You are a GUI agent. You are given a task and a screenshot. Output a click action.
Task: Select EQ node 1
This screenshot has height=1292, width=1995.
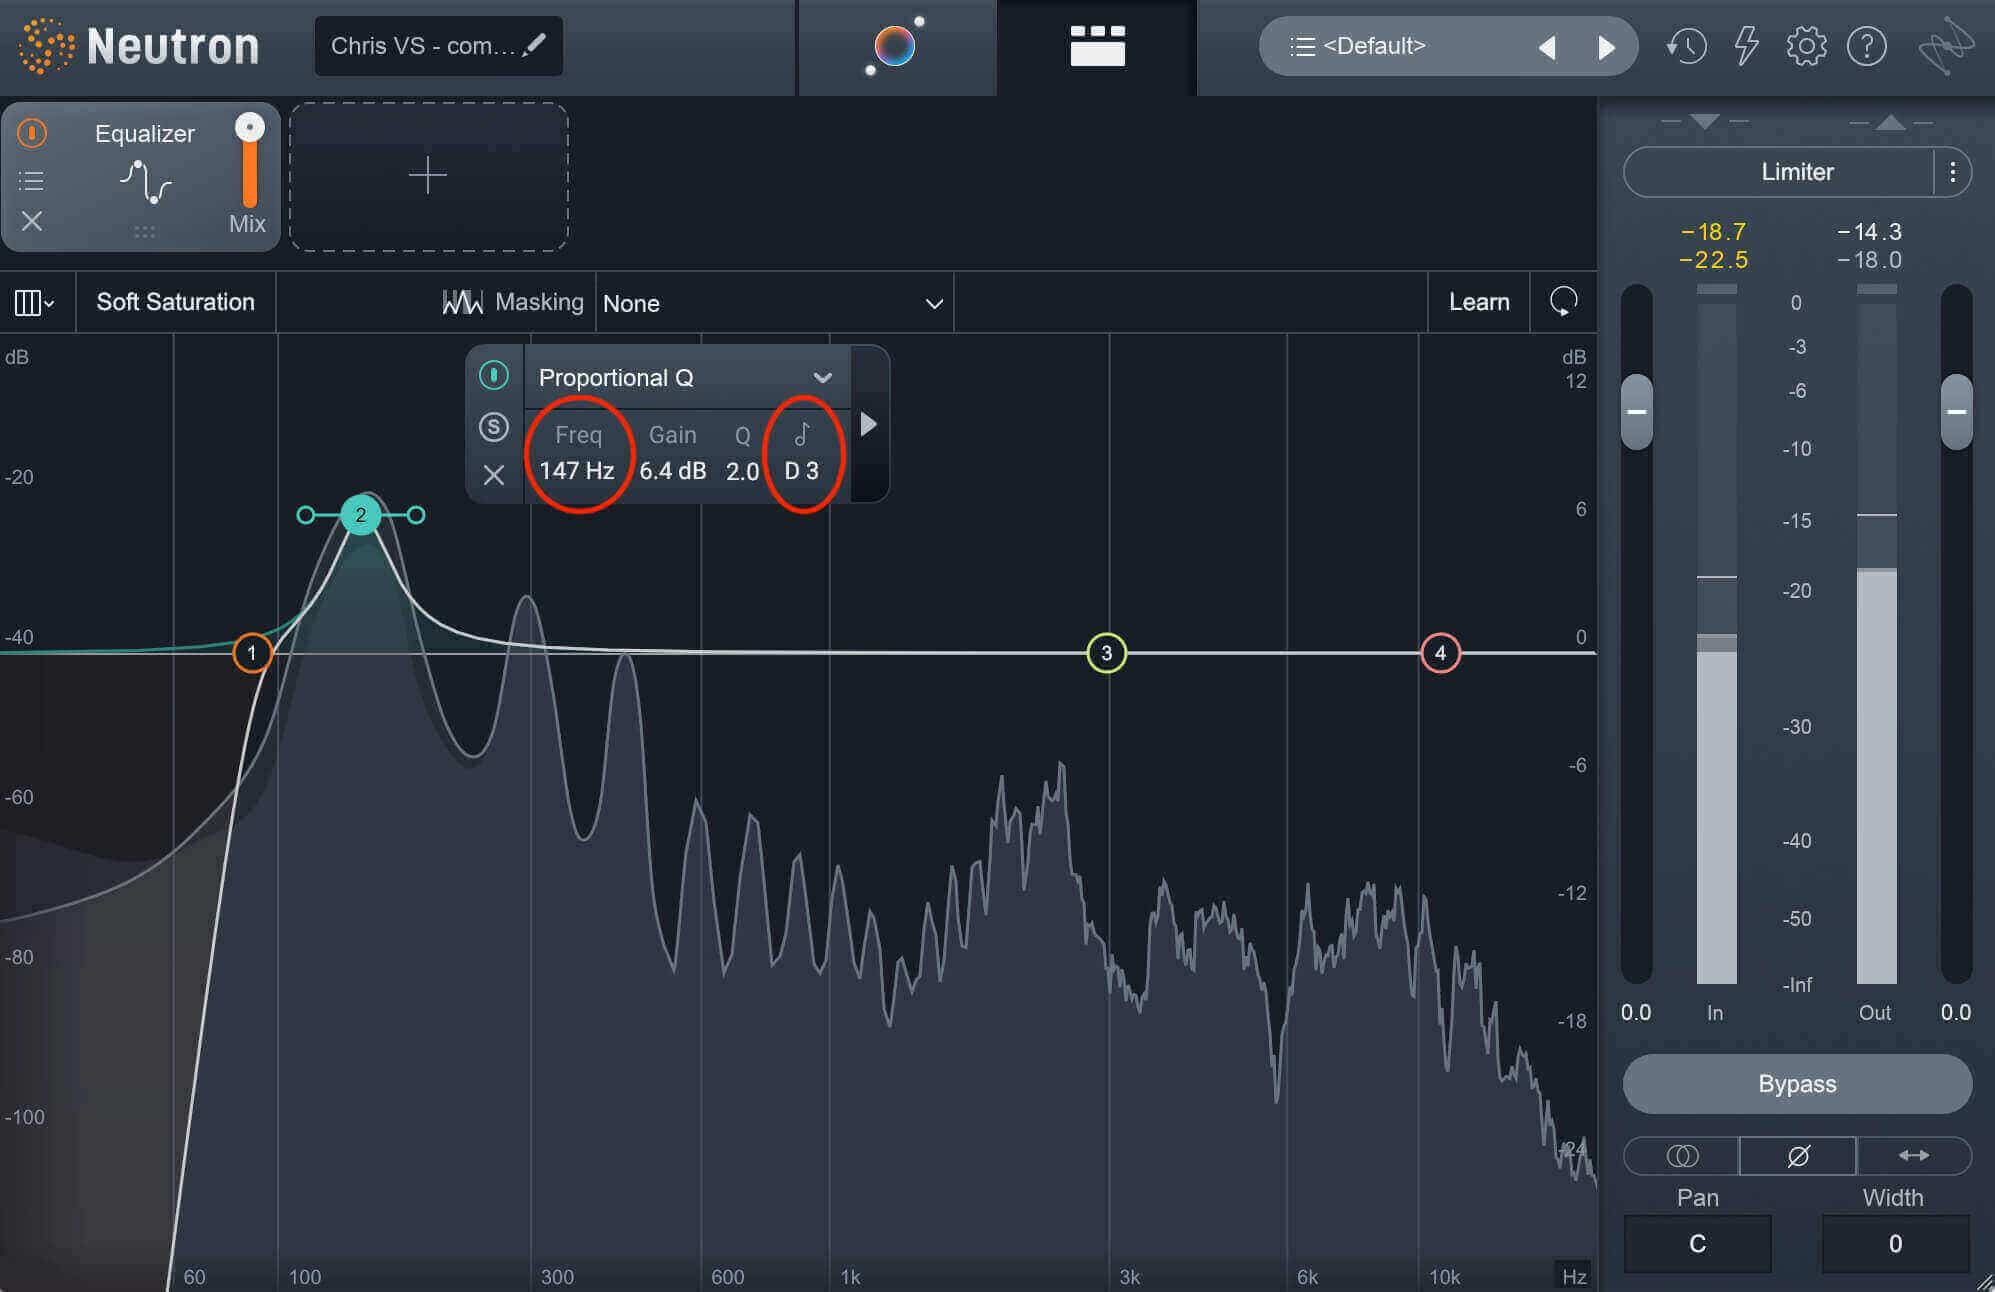252,653
